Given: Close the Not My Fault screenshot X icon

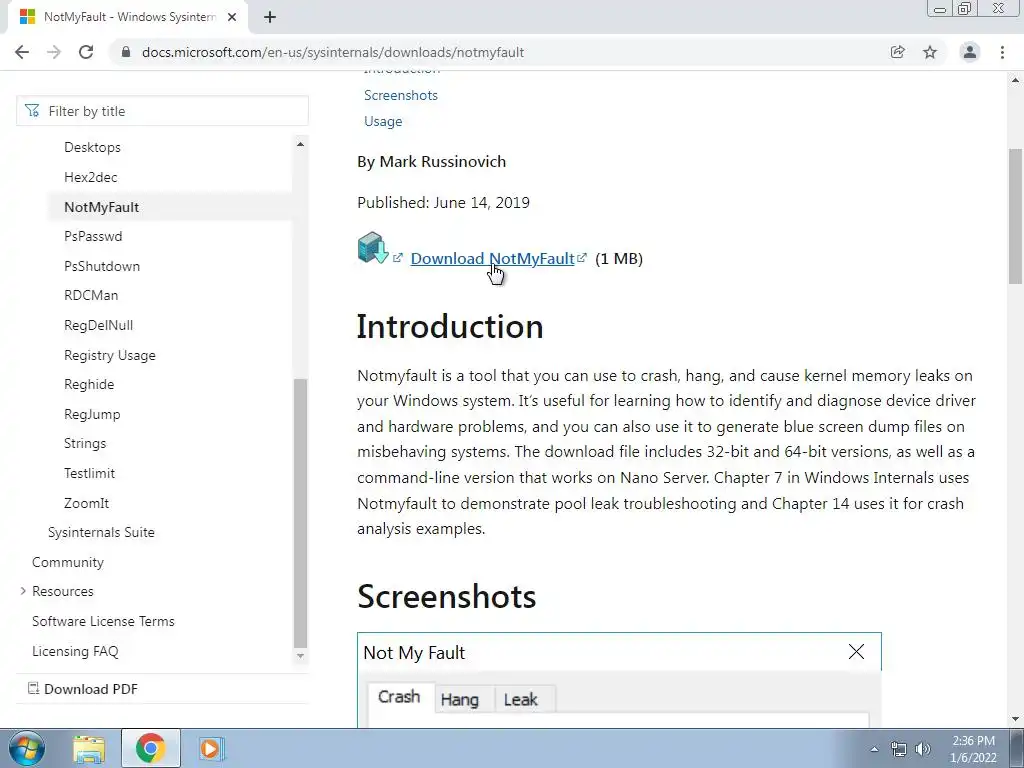Looking at the screenshot, I should pos(856,651).
